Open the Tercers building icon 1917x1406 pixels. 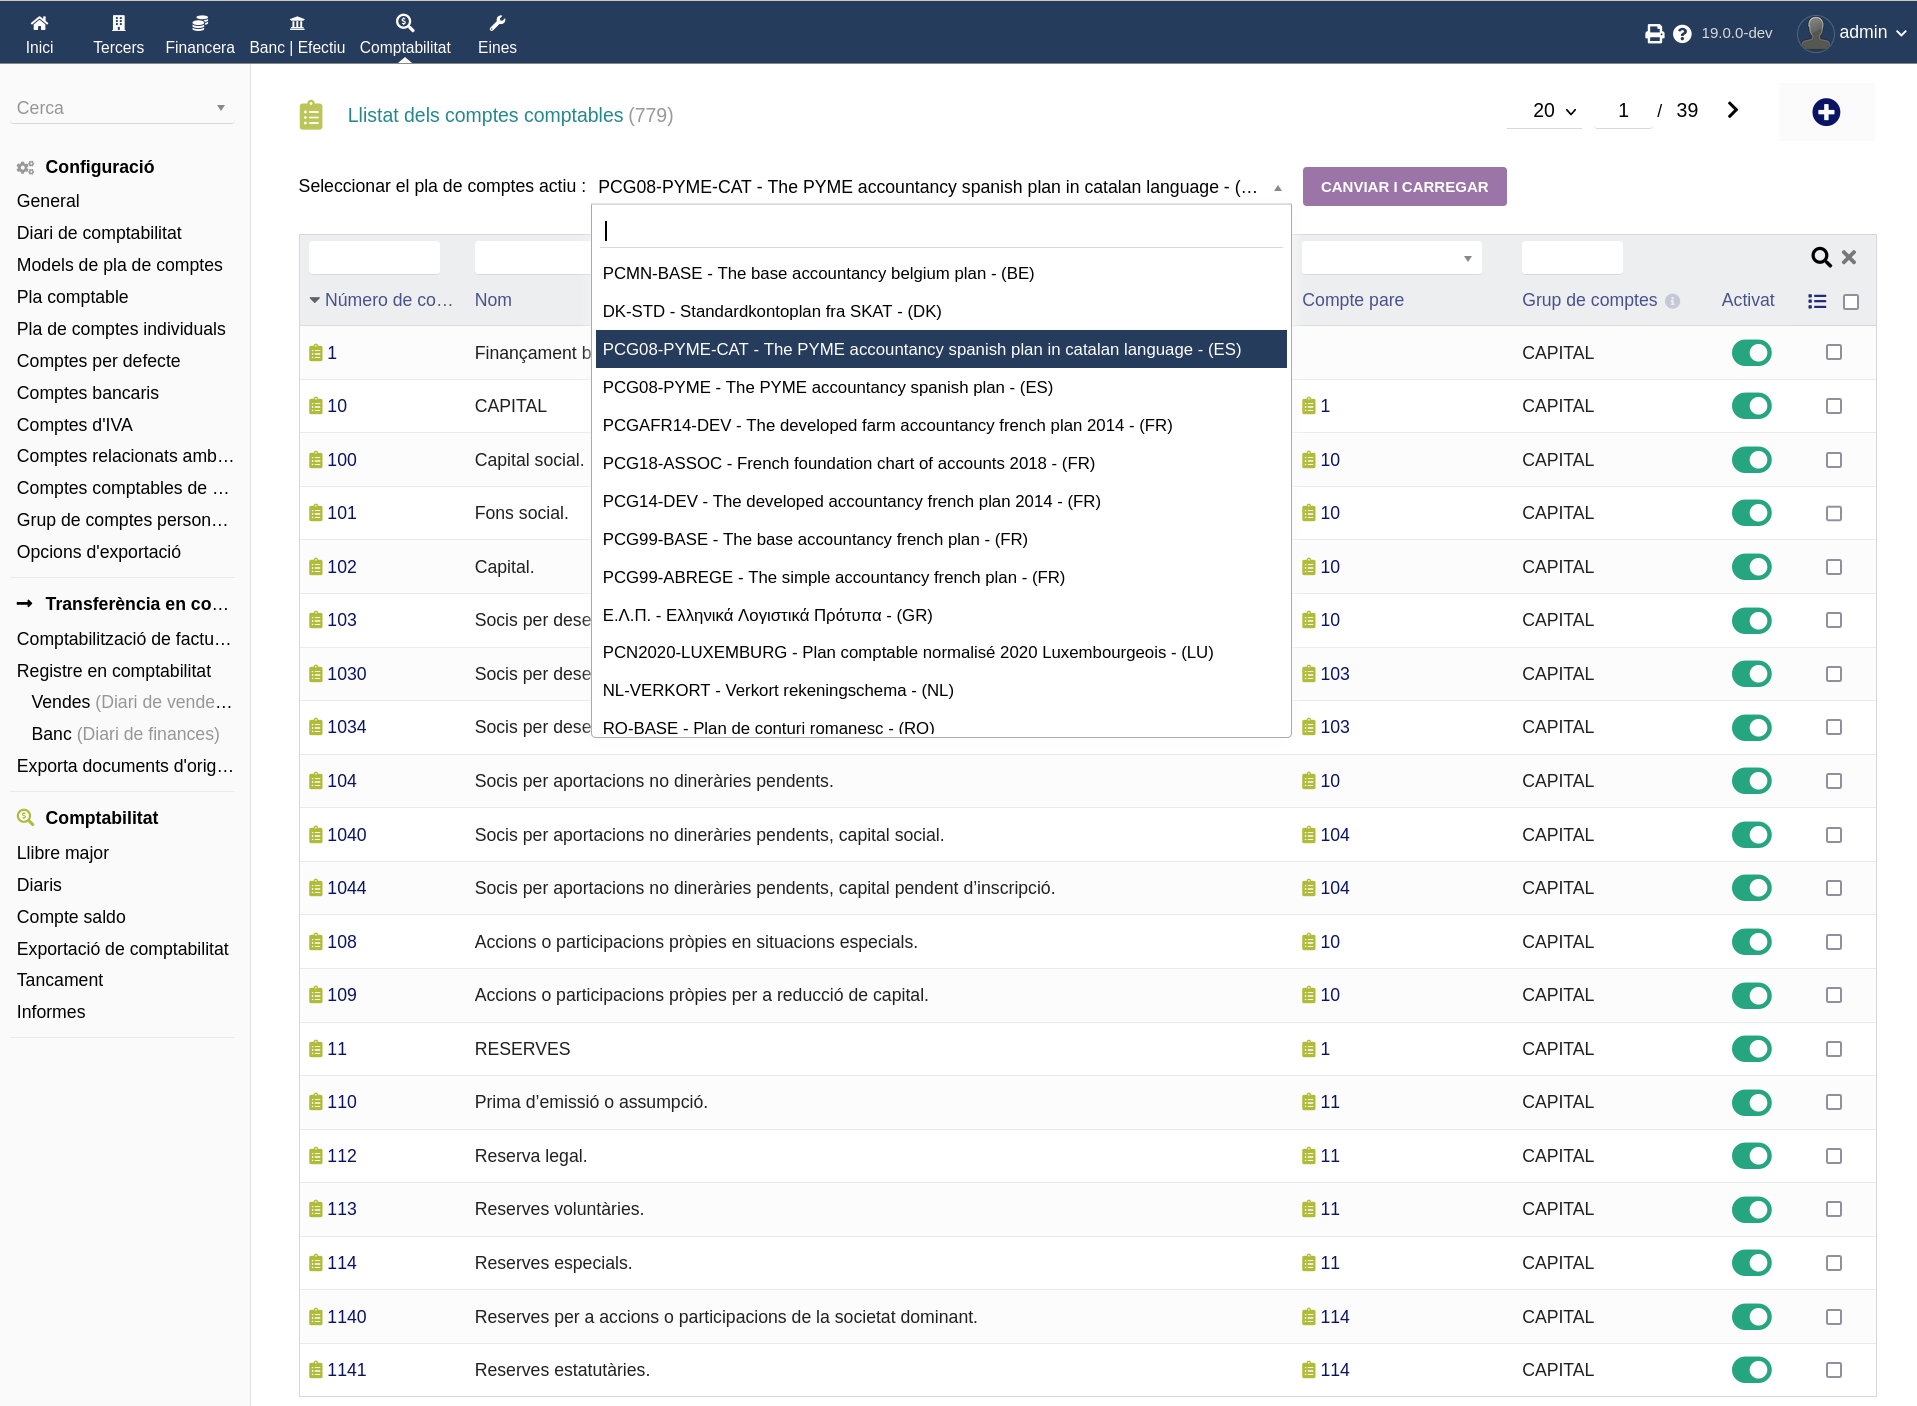(x=118, y=23)
